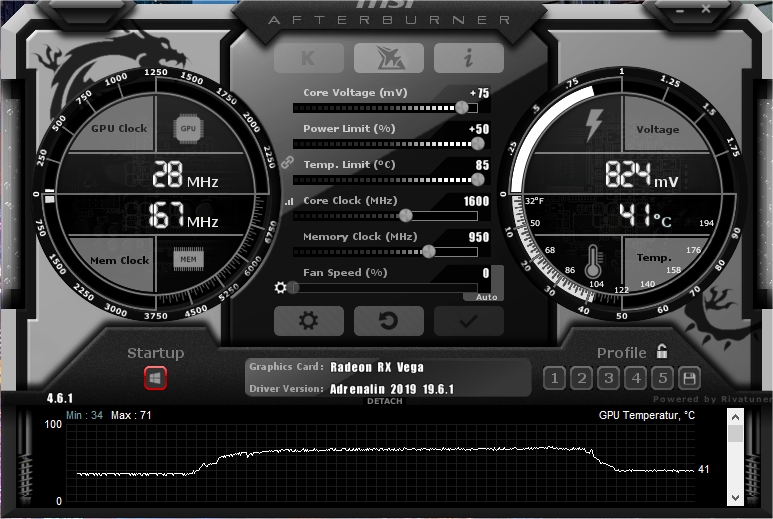Click the Core Clock slider handle
773x519 pixels.
405,215
